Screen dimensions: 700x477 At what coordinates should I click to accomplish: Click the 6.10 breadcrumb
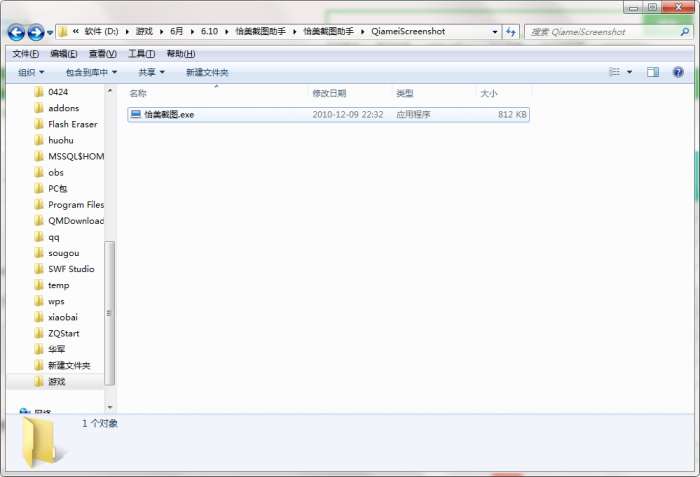pyautogui.click(x=209, y=31)
